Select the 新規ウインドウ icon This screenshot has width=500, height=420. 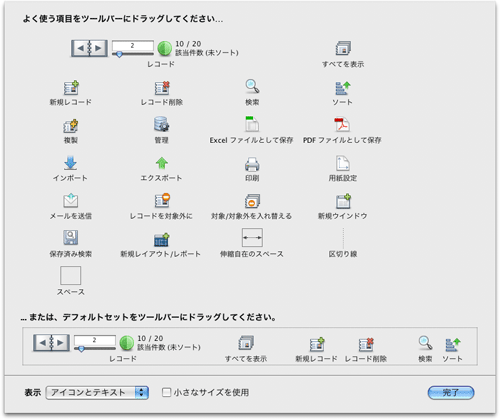[343, 201]
